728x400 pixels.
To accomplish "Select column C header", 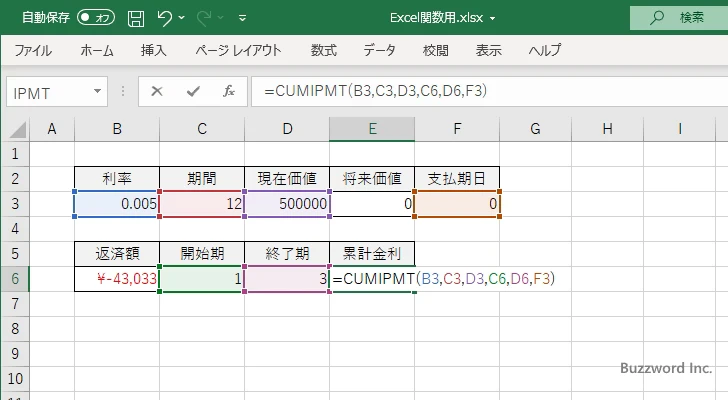I will click(202, 129).
